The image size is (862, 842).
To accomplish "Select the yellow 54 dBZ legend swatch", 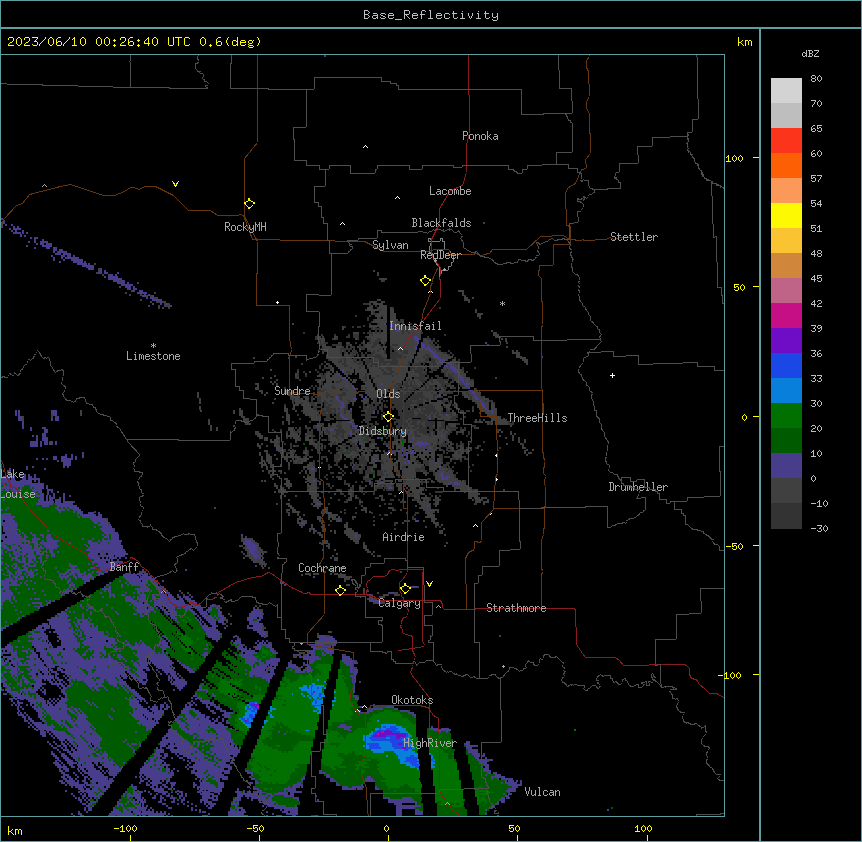I will (786, 215).
